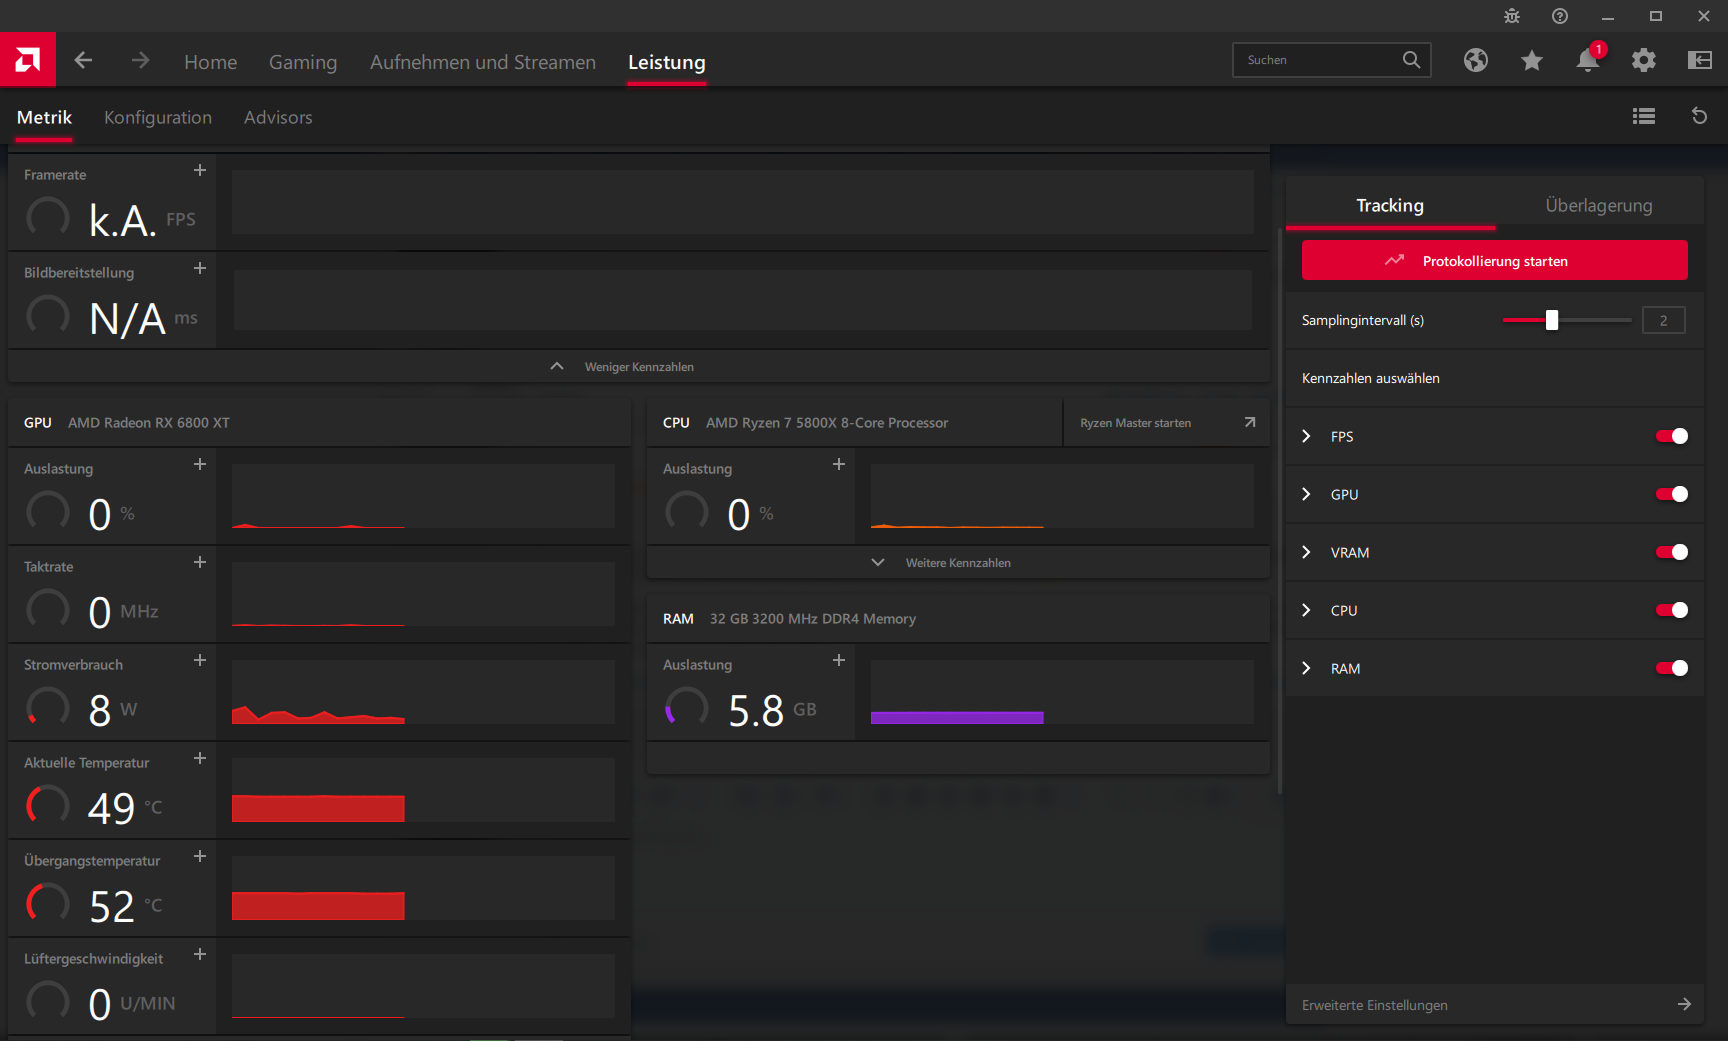Add Bildbereitstellung metric with plus icon
The image size is (1728, 1041).
click(200, 269)
